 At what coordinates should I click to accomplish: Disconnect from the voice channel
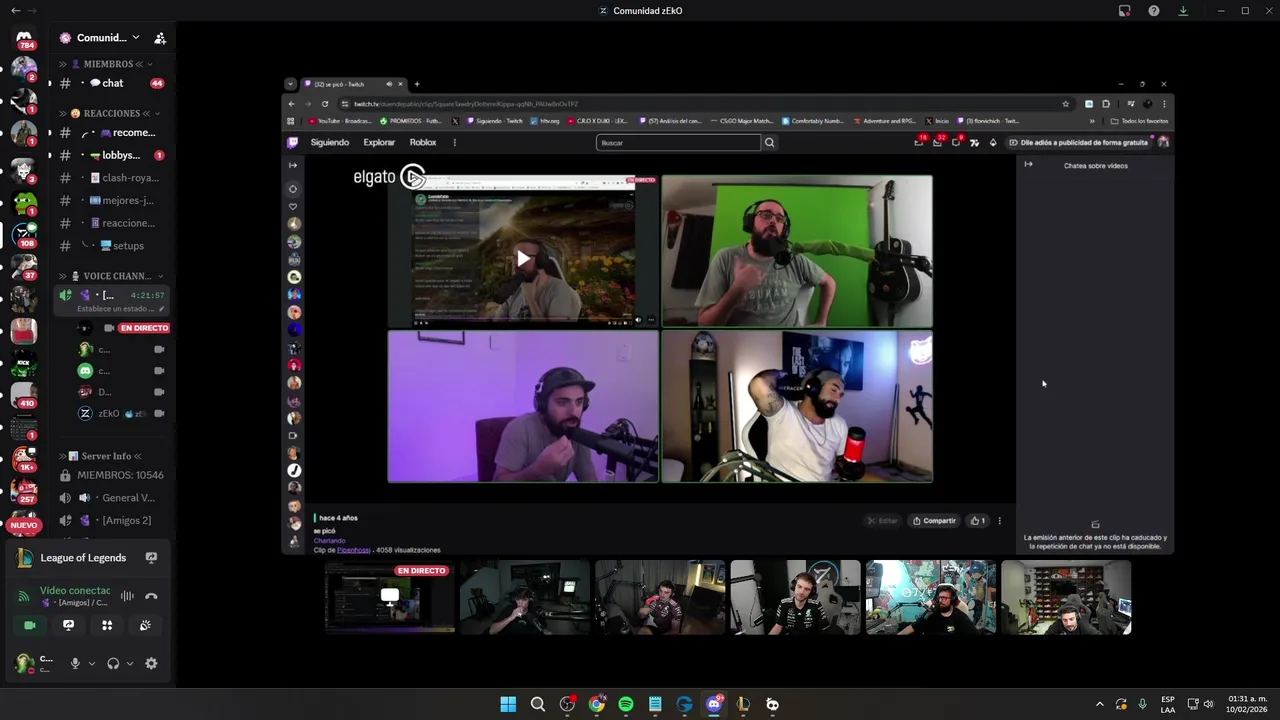151,596
